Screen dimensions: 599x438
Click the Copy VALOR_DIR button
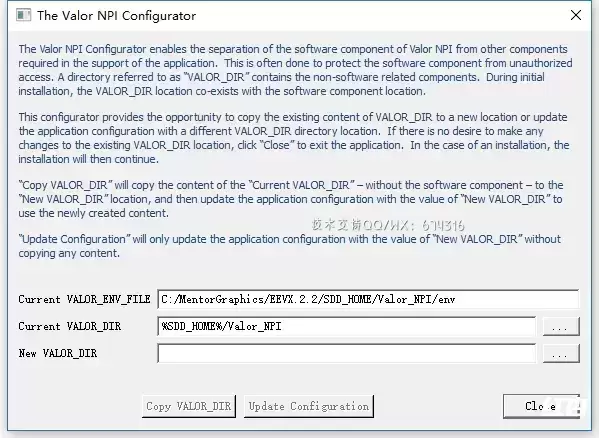click(x=189, y=406)
